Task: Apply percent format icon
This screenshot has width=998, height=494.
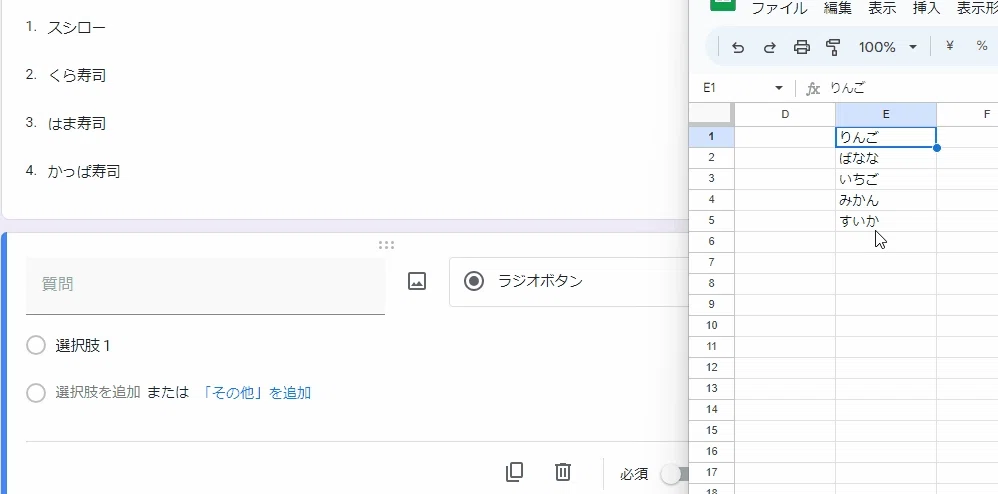Action: point(981,46)
